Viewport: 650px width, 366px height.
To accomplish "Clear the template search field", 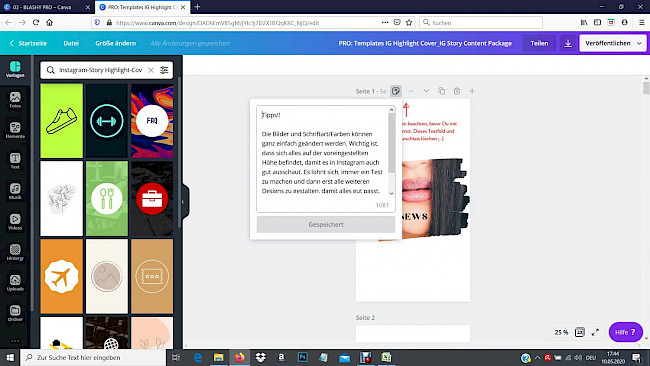I will 151,70.
